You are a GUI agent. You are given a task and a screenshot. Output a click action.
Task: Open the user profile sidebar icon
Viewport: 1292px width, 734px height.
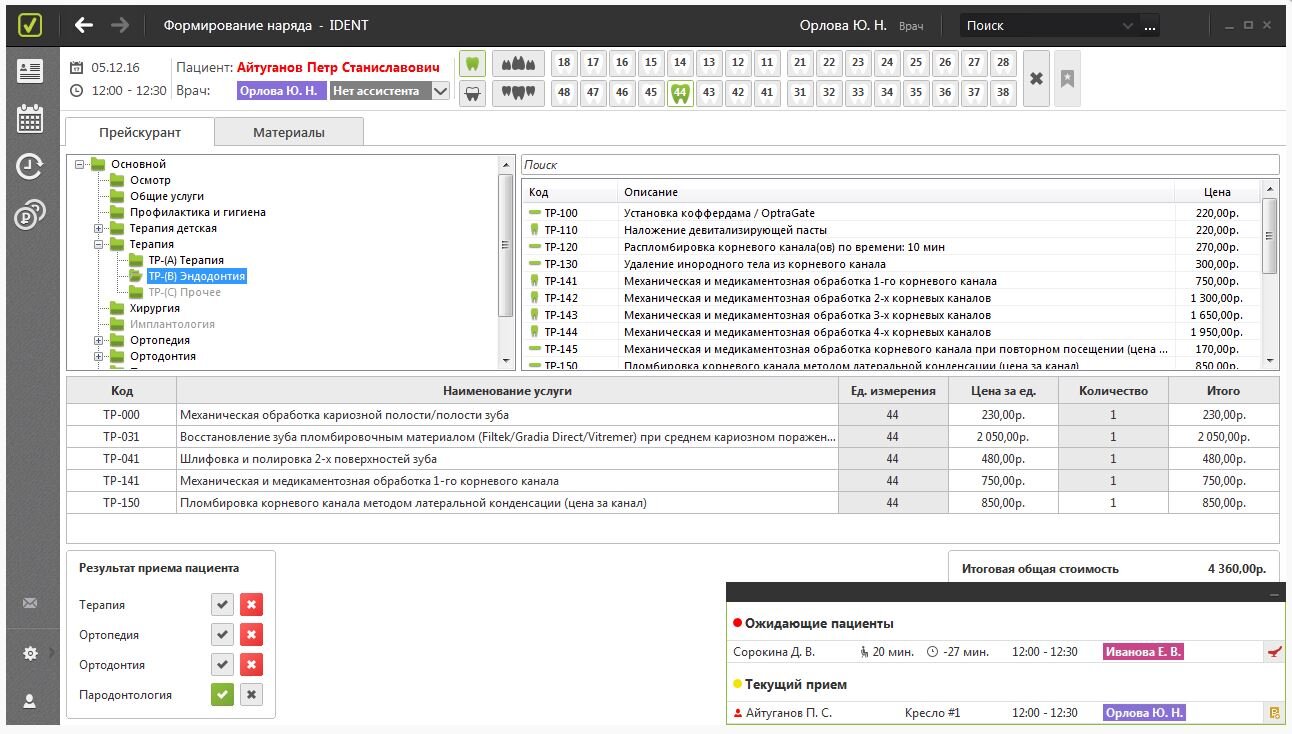click(30, 702)
